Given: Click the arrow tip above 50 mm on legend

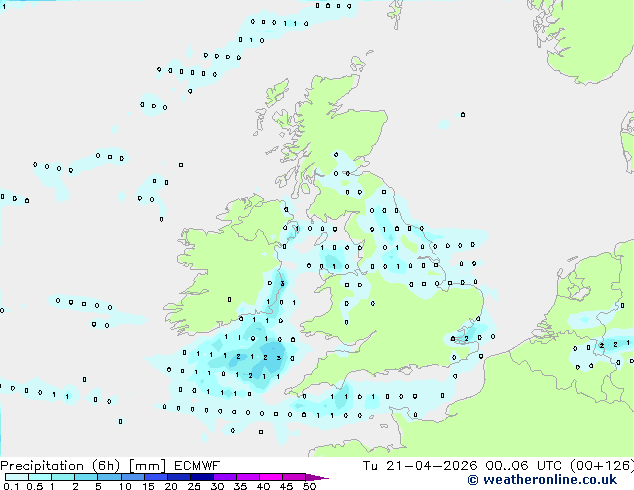Looking at the screenshot, I should [x=317, y=477].
